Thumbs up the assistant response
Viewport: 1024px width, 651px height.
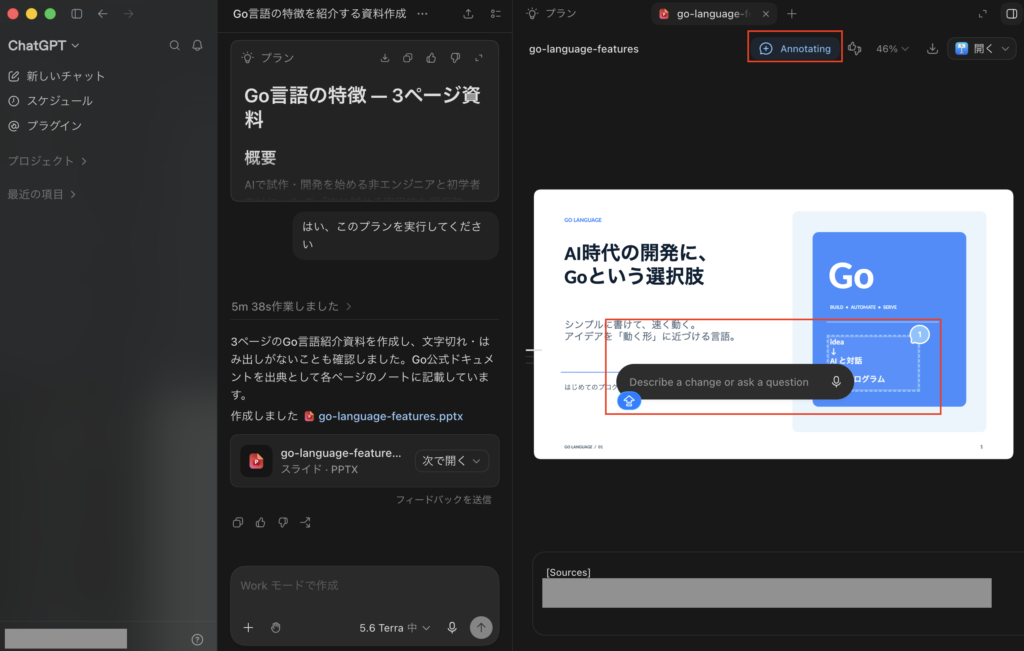pyautogui.click(x=261, y=522)
